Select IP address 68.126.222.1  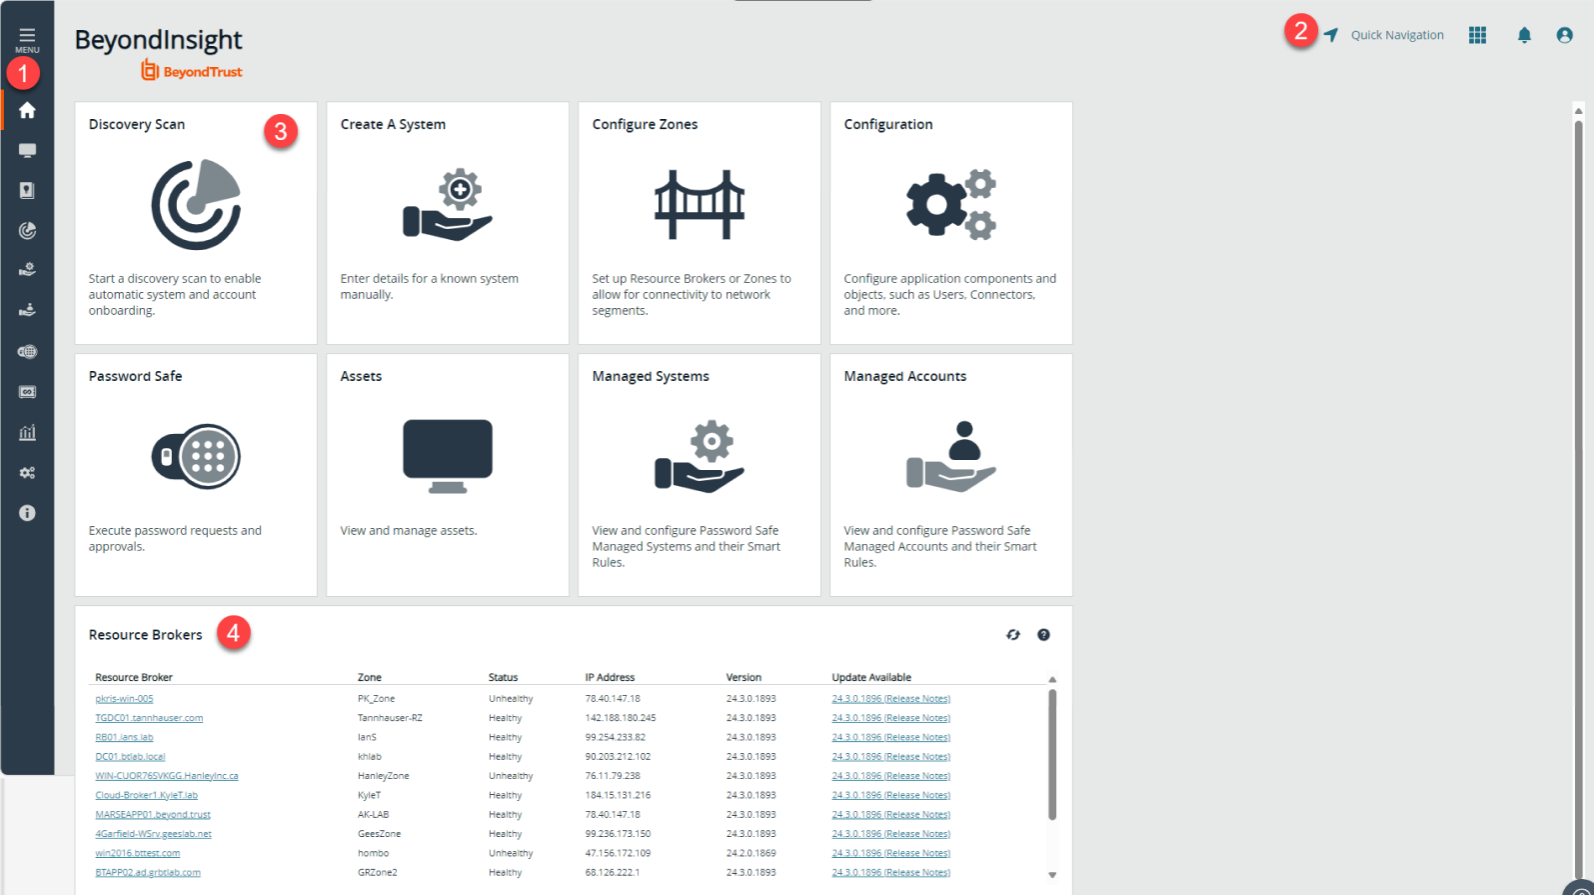coord(612,873)
